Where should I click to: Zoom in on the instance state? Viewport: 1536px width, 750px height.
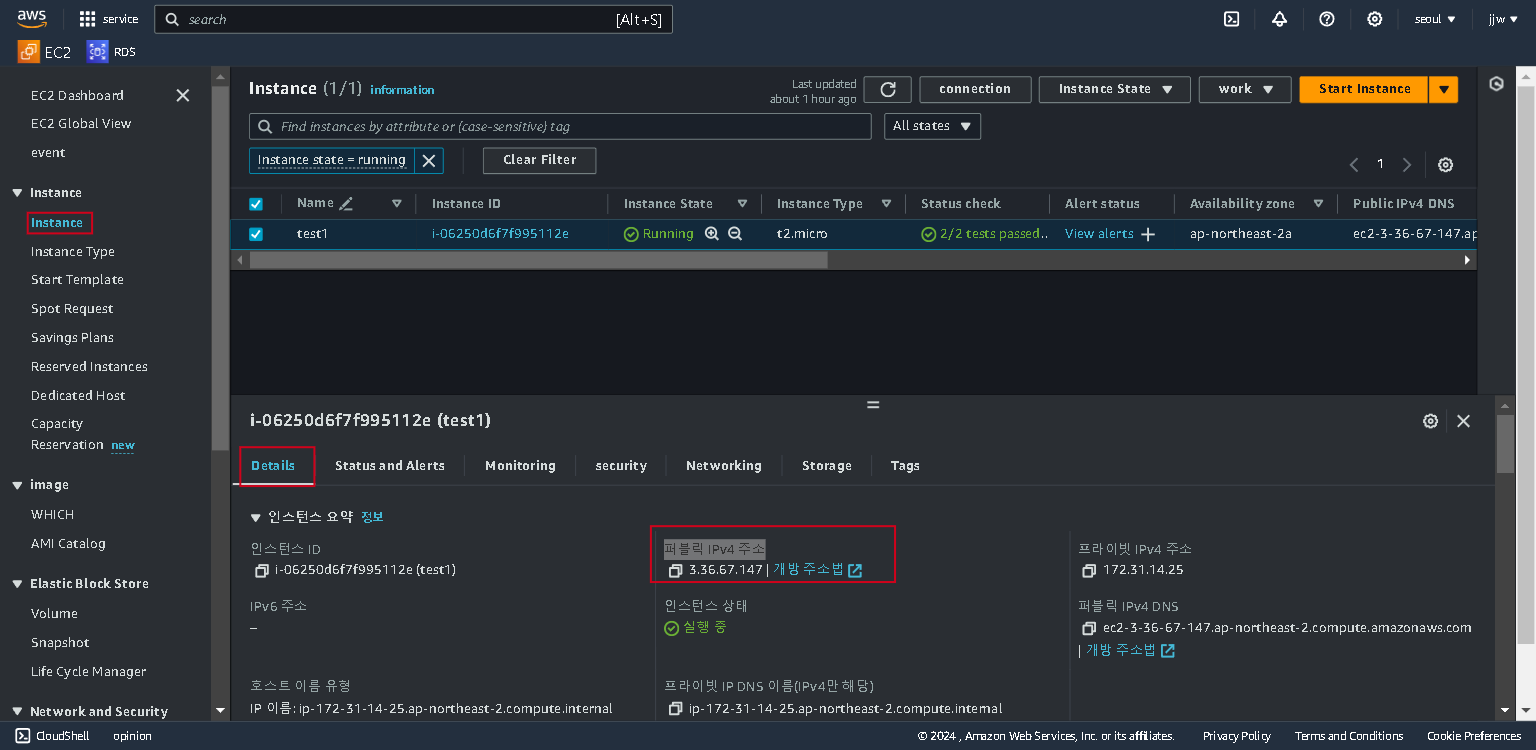(712, 233)
